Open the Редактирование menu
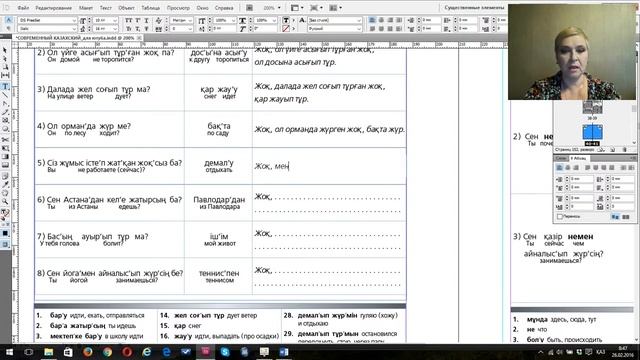 pyautogui.click(x=53, y=8)
